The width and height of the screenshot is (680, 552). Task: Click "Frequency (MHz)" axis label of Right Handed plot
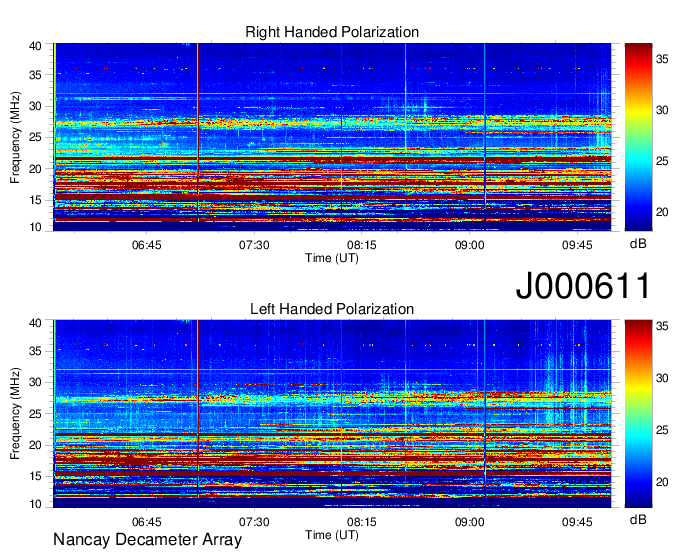click(15, 137)
